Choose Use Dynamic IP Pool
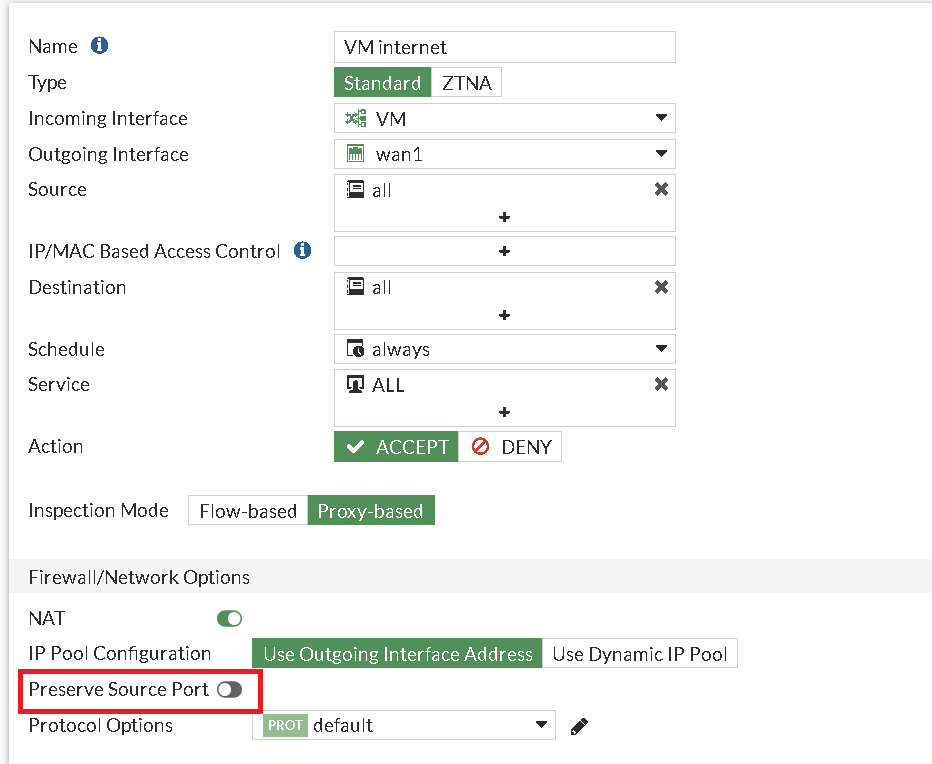The width and height of the screenshot is (932, 764). click(640, 655)
